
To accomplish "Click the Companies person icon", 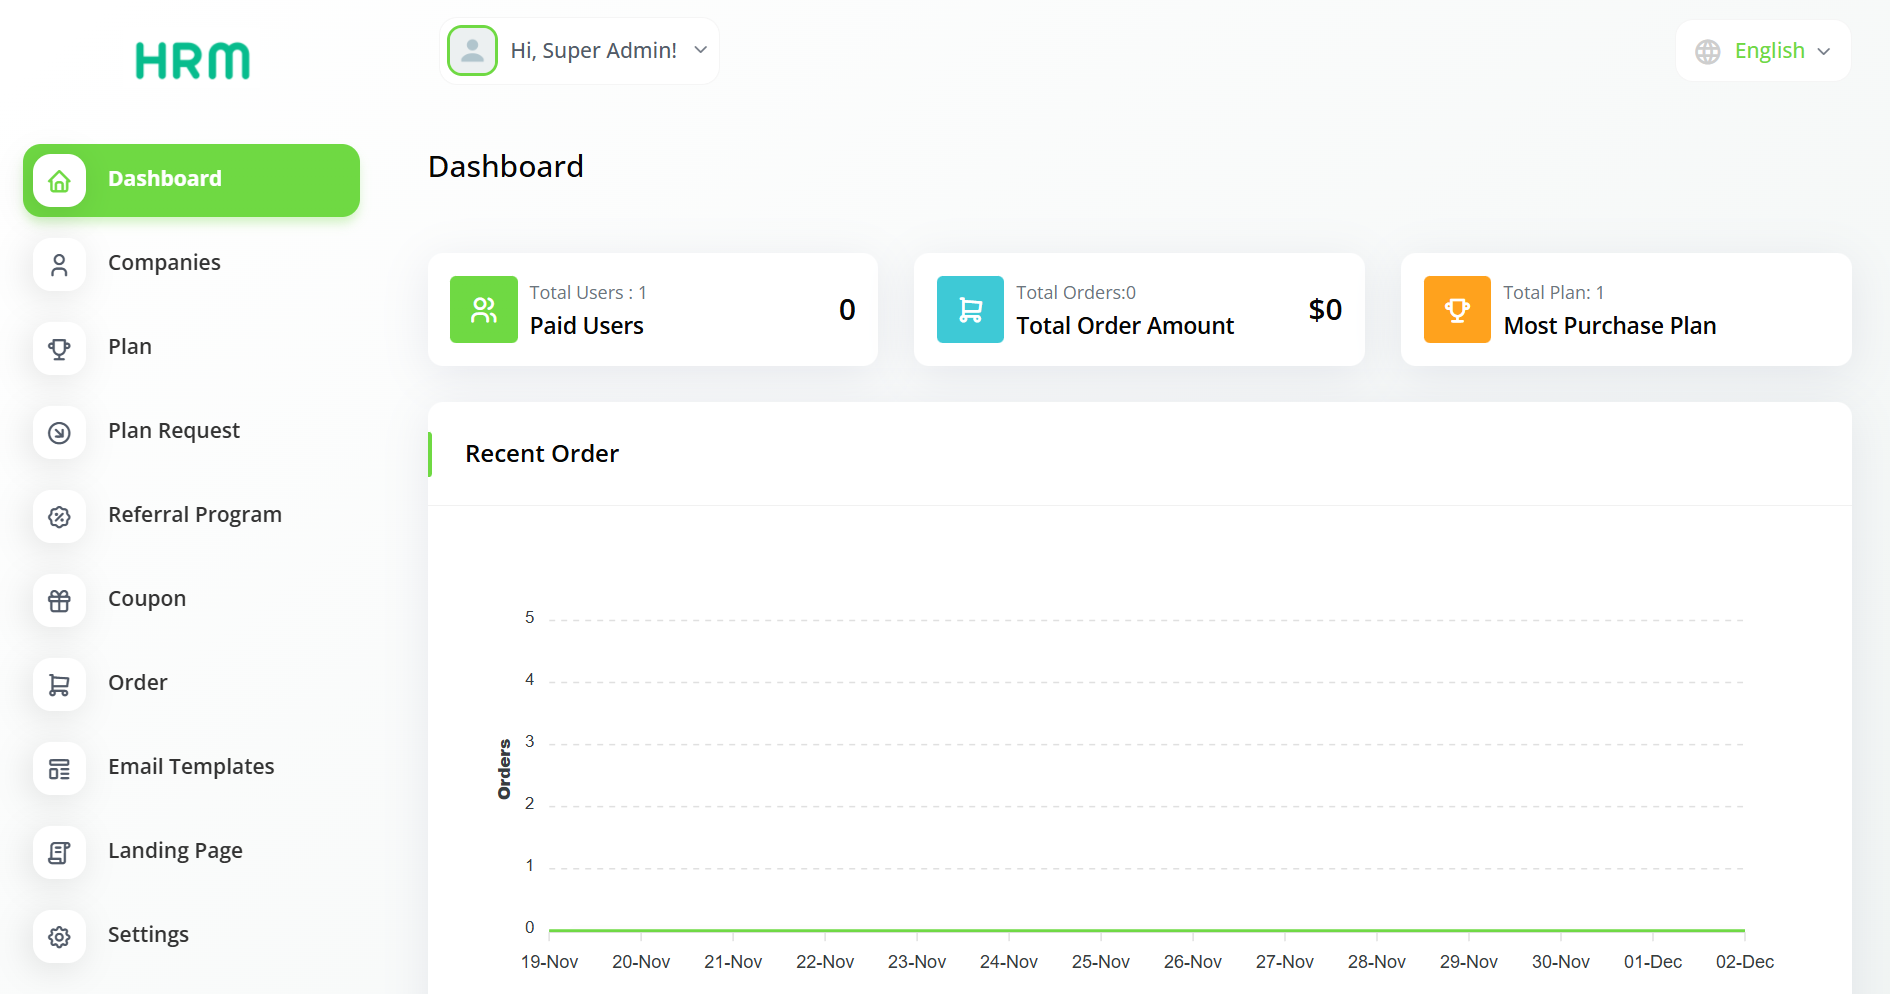I will [59, 265].
